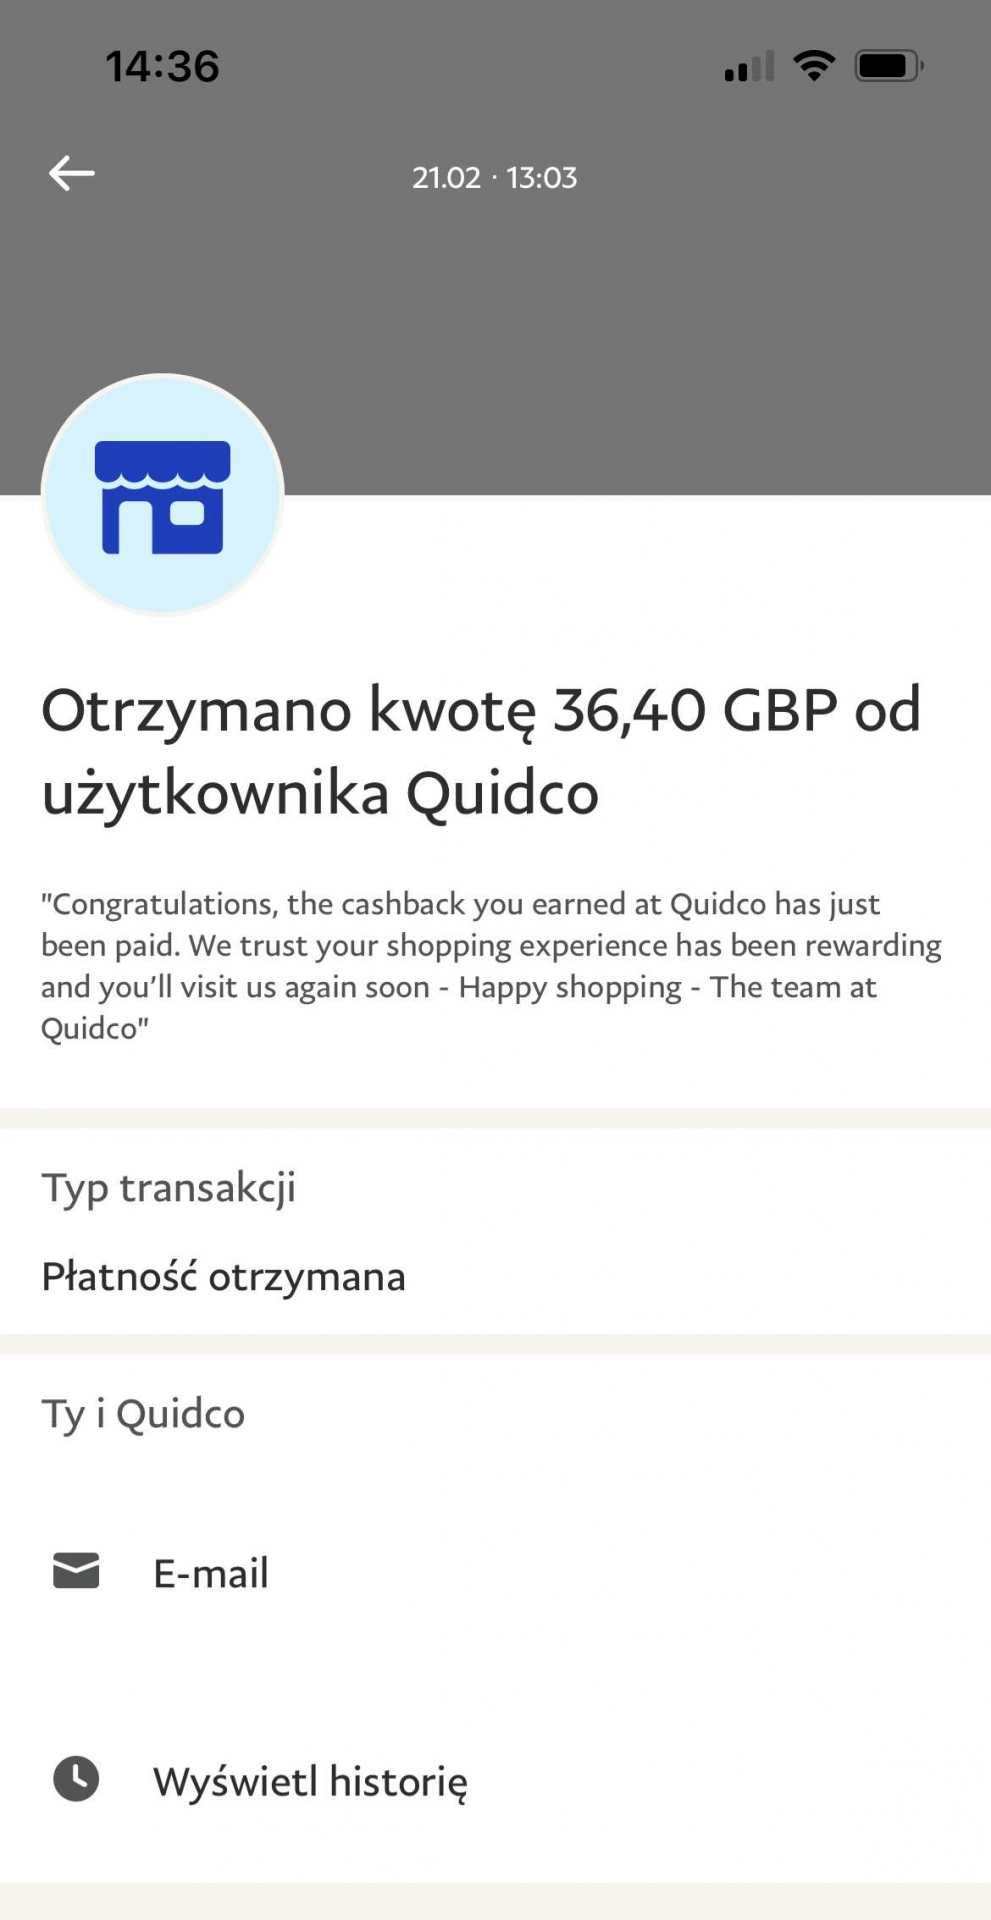Tap the envelope icon
Image resolution: width=991 pixels, height=1920 pixels.
click(x=76, y=1571)
